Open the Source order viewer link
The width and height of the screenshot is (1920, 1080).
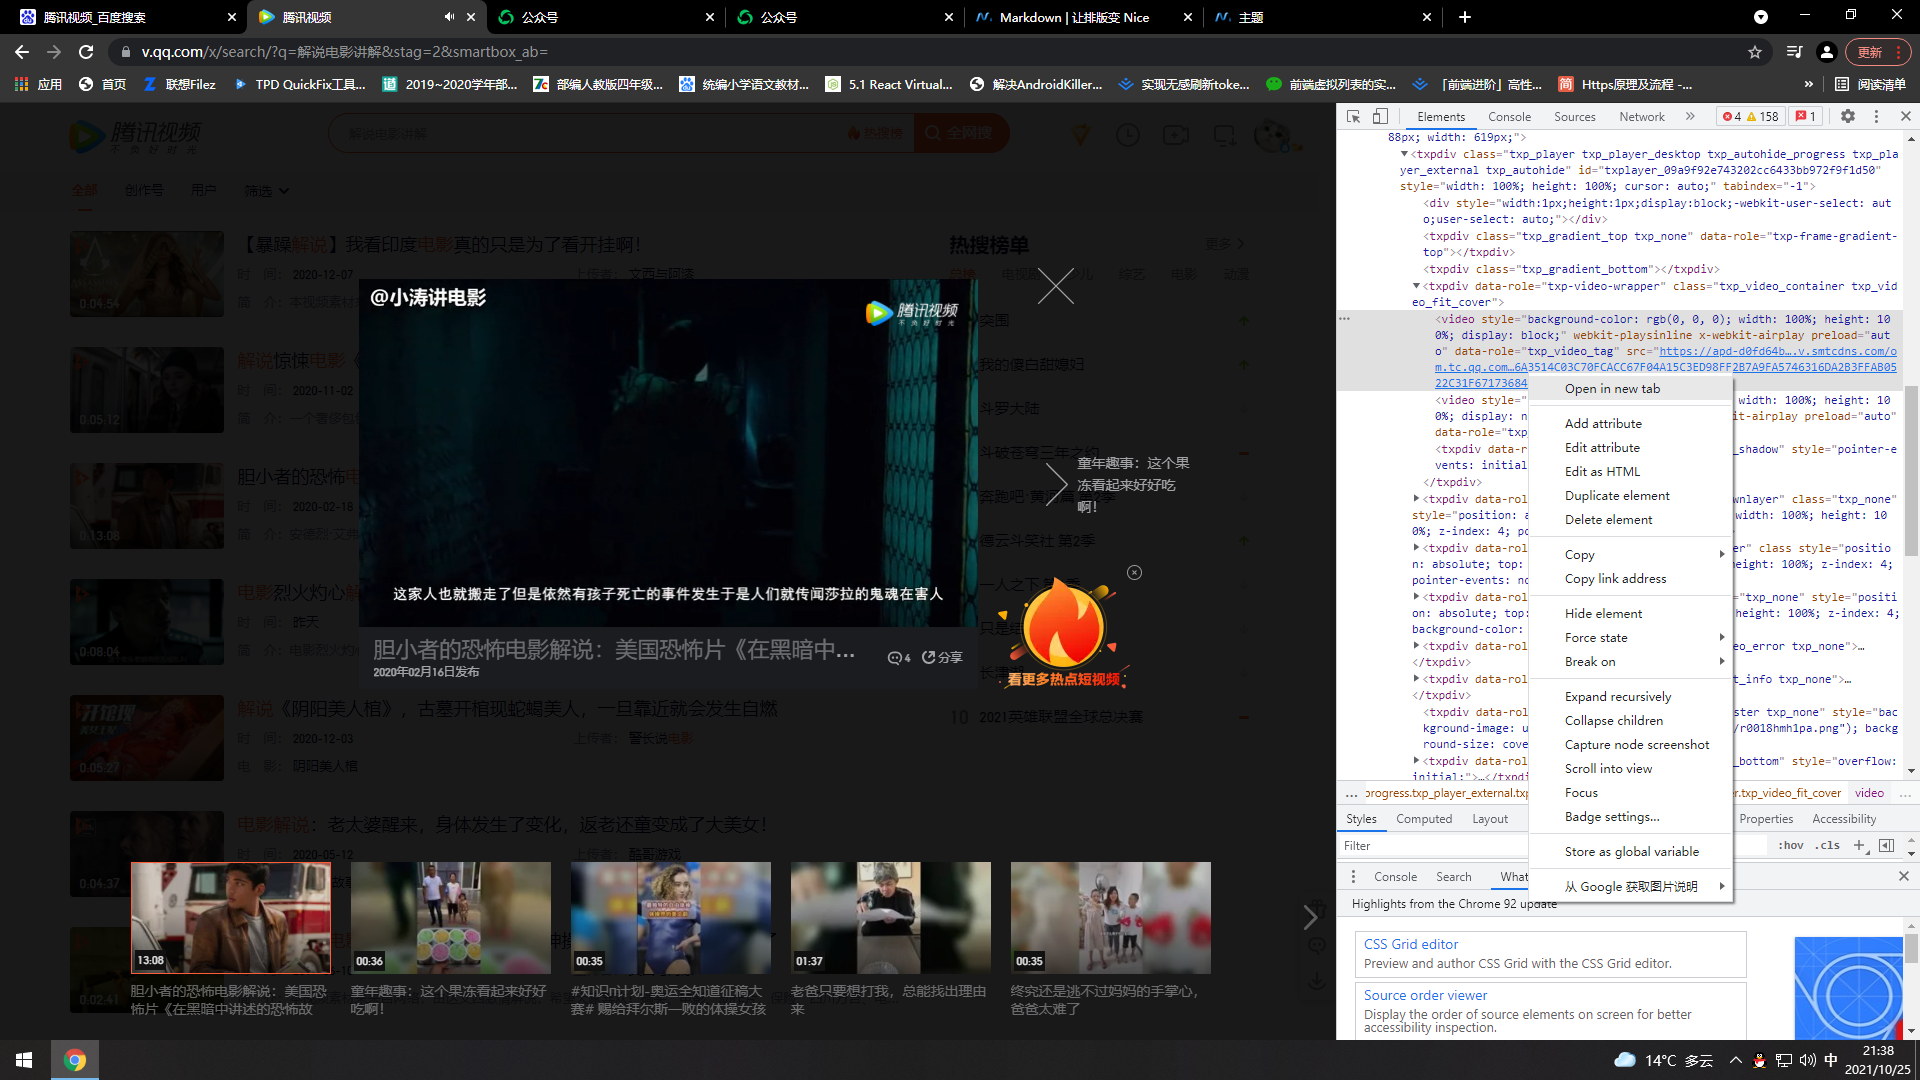pyautogui.click(x=1425, y=995)
